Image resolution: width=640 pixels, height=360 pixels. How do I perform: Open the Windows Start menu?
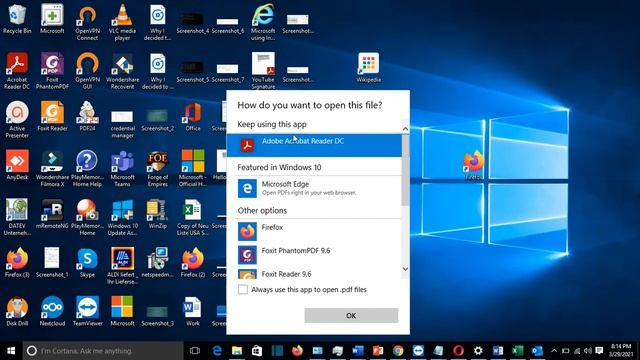pyautogui.click(x=11, y=351)
